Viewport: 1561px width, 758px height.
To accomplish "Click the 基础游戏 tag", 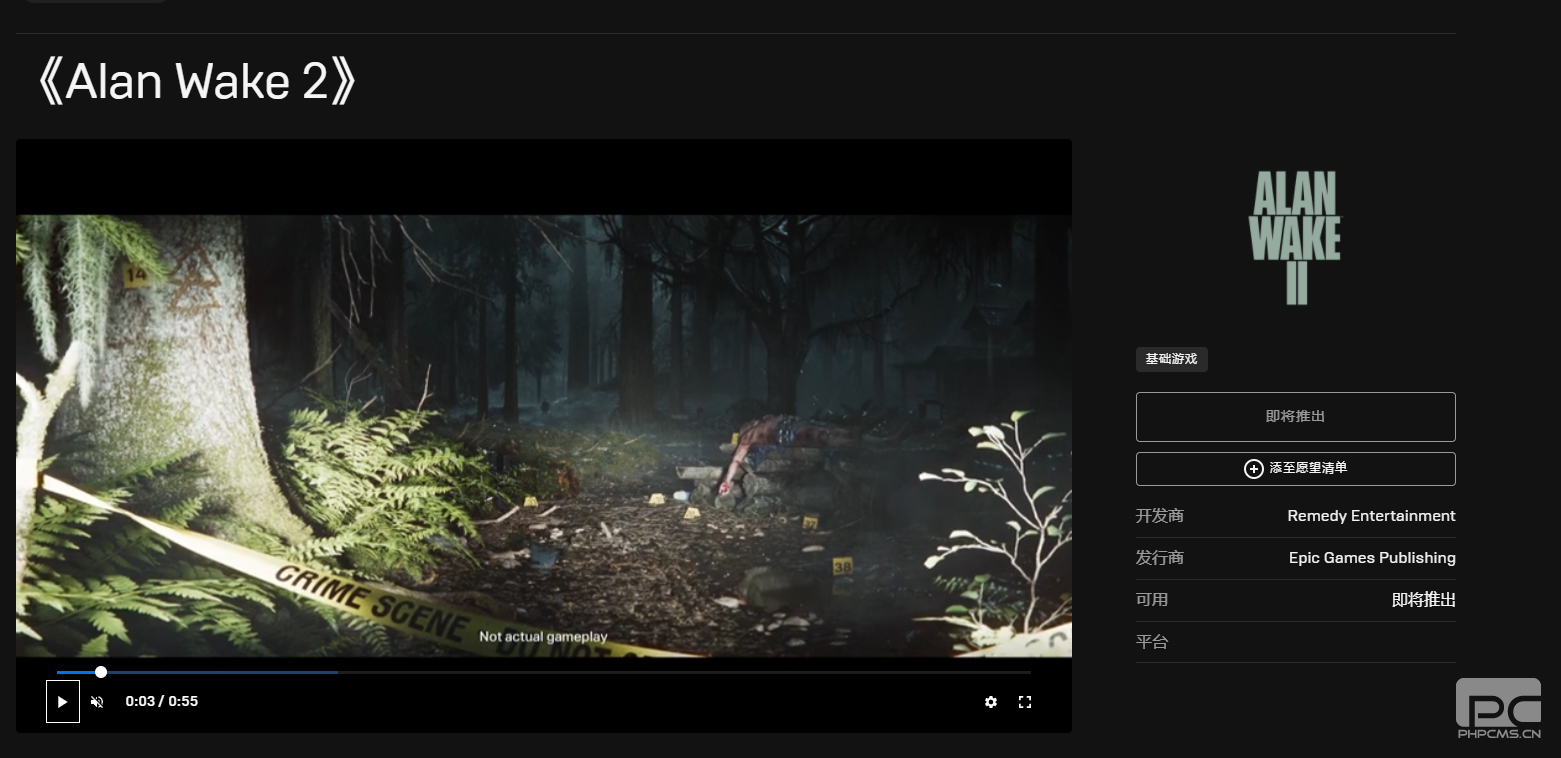I will 1171,359.
